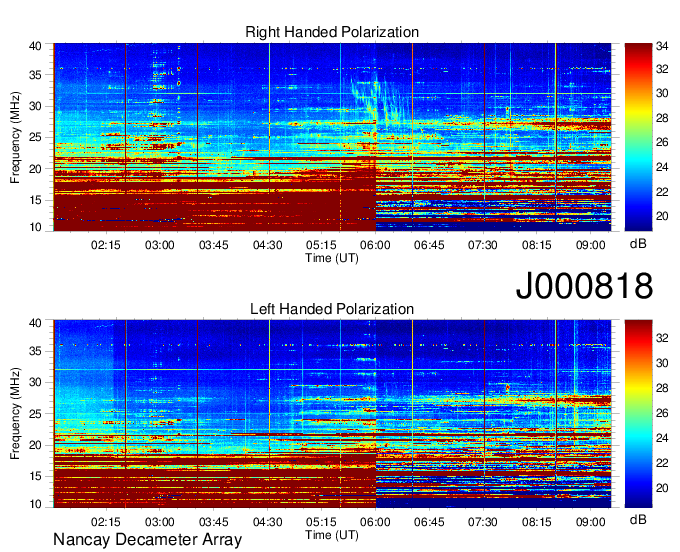The height and width of the screenshot is (552, 680).
Task: Click the '26' tick on Left Handed colorbar
Action: click(662, 413)
